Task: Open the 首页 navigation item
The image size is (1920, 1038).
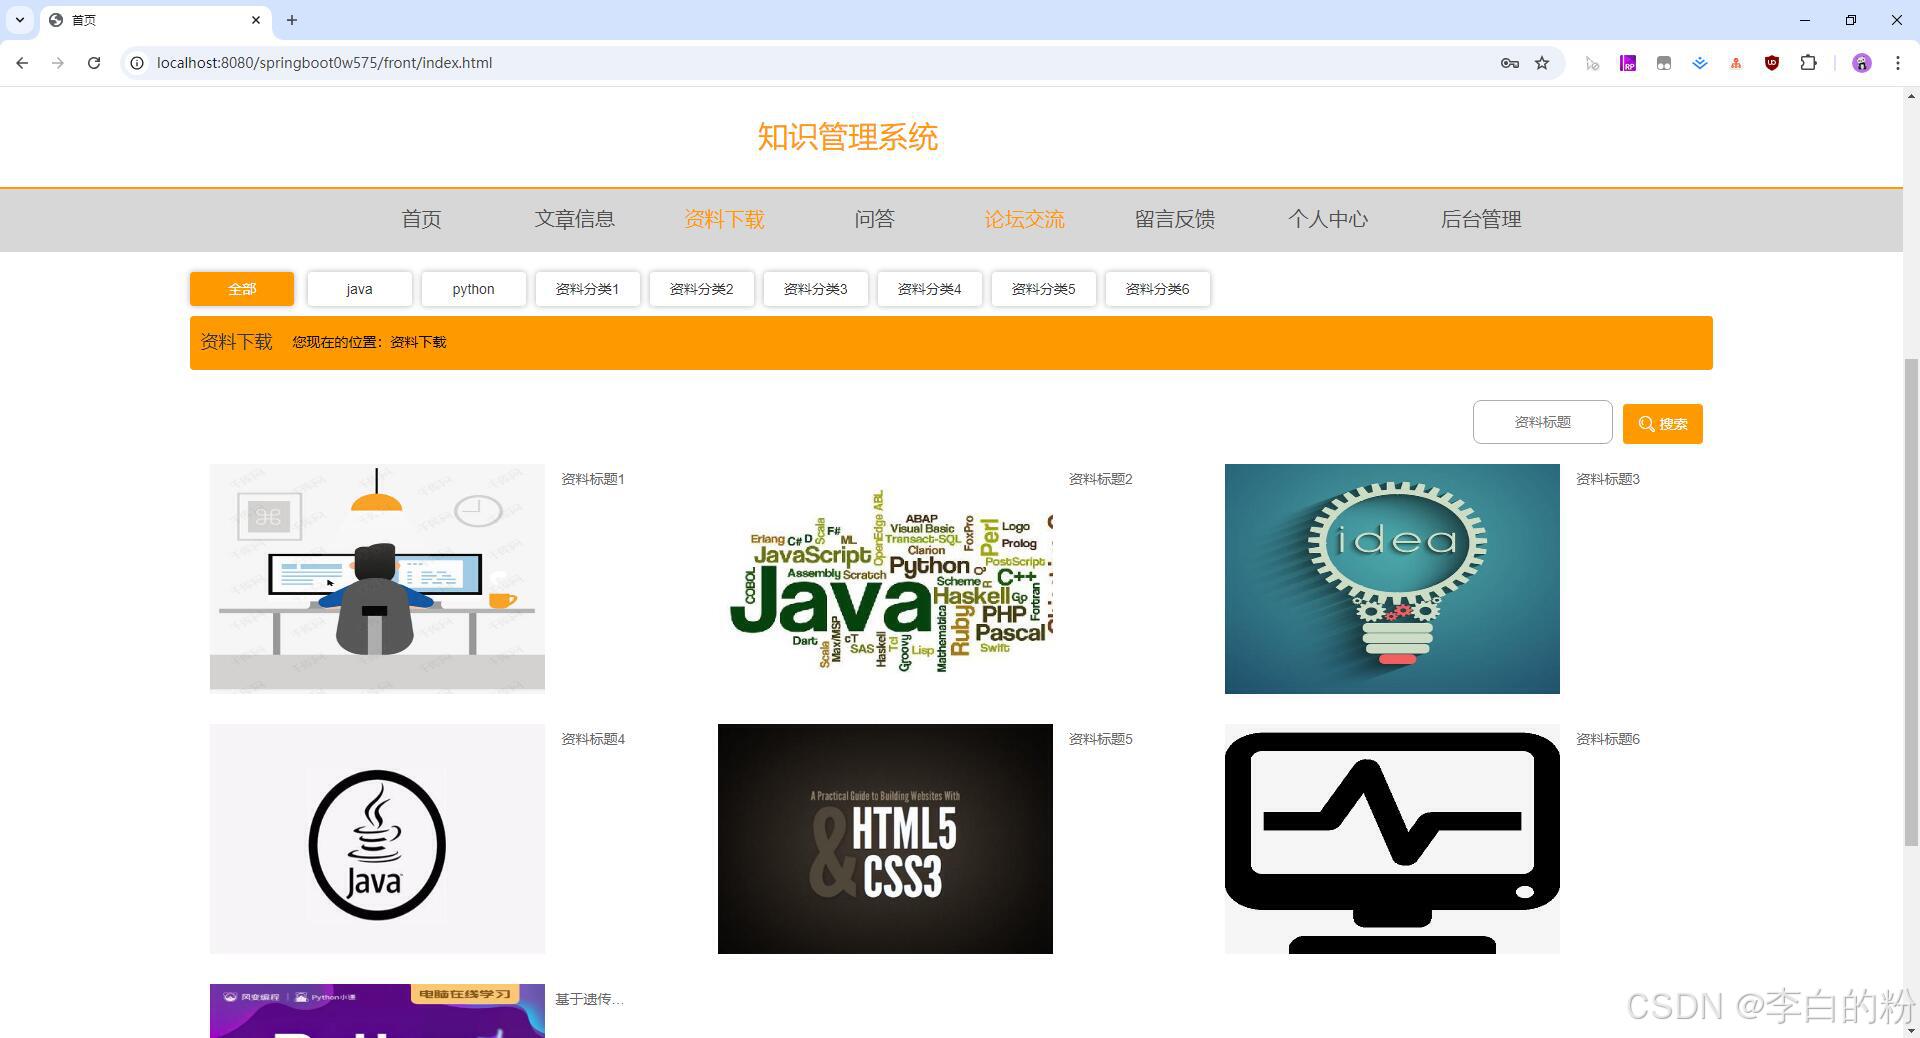Action: (x=421, y=219)
